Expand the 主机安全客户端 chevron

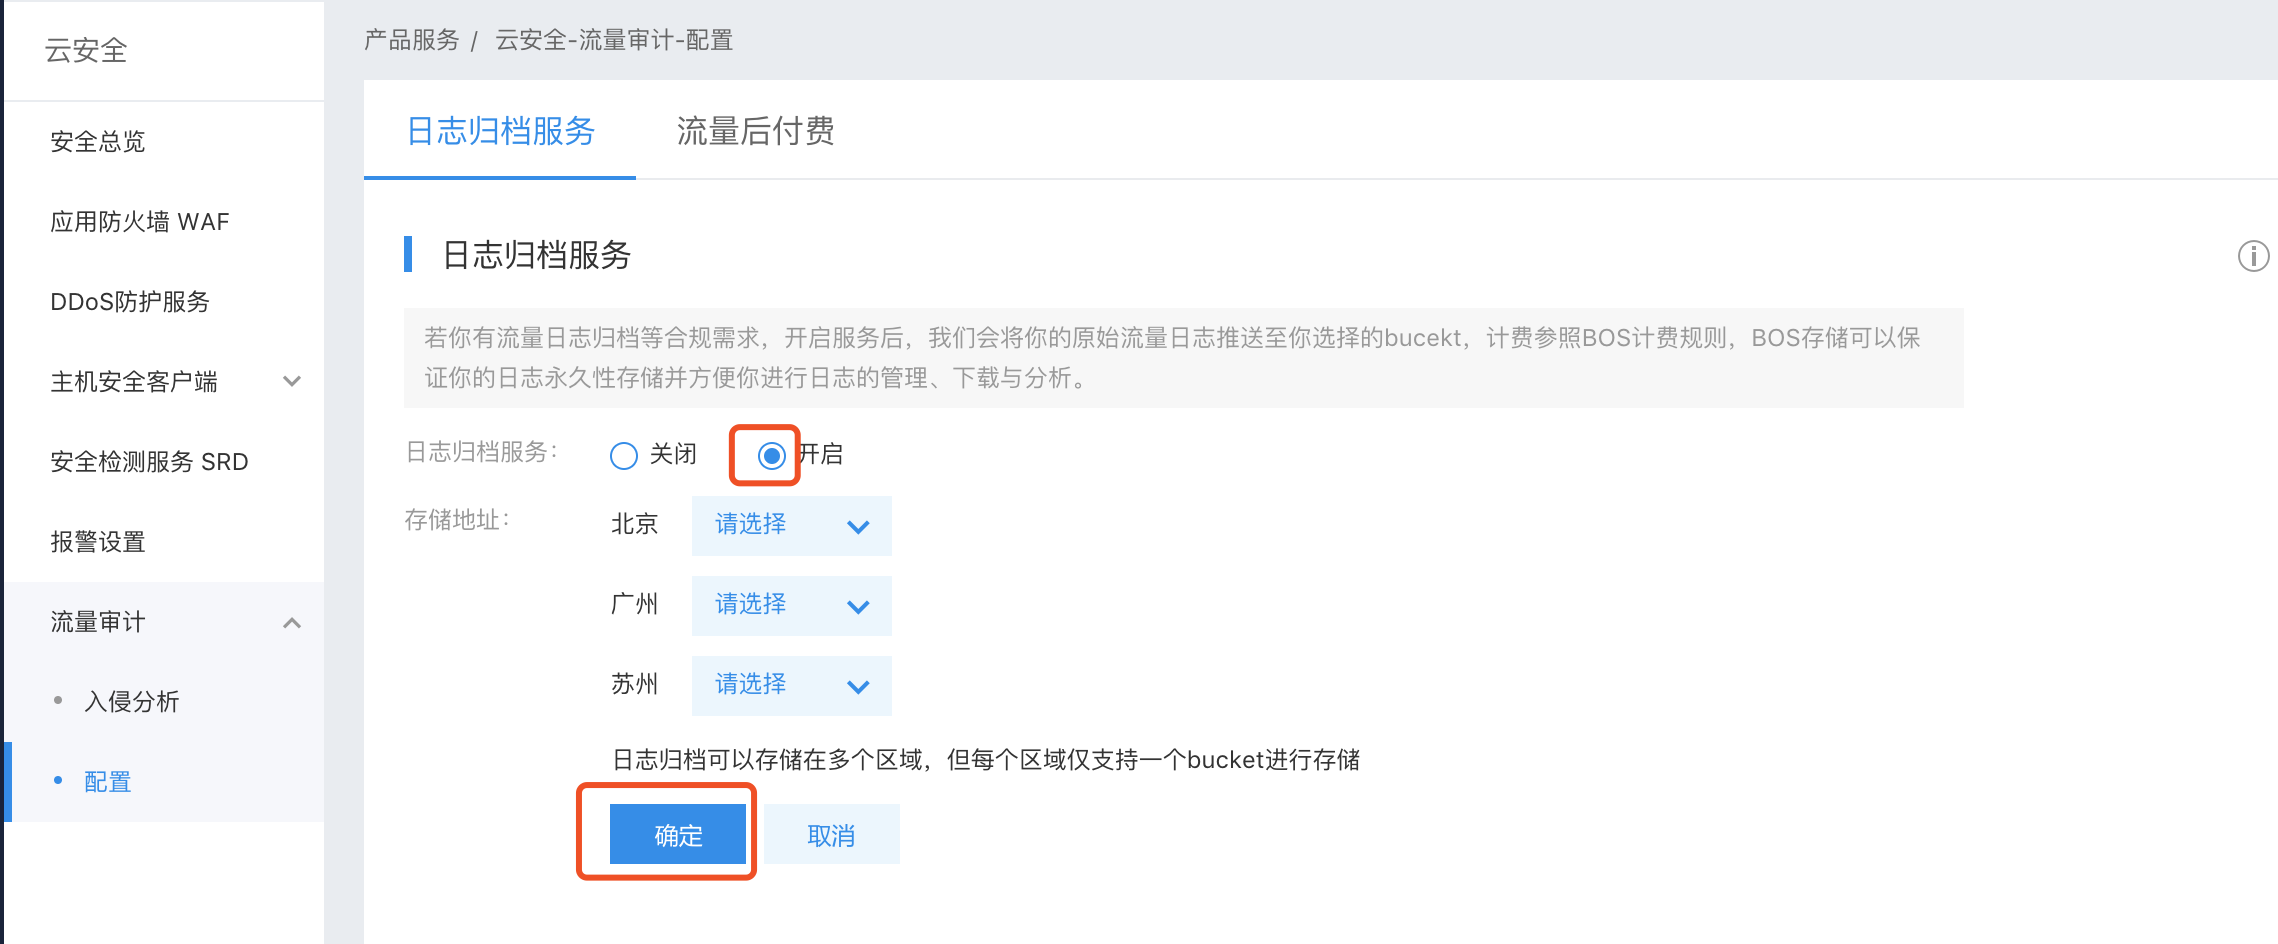(292, 381)
